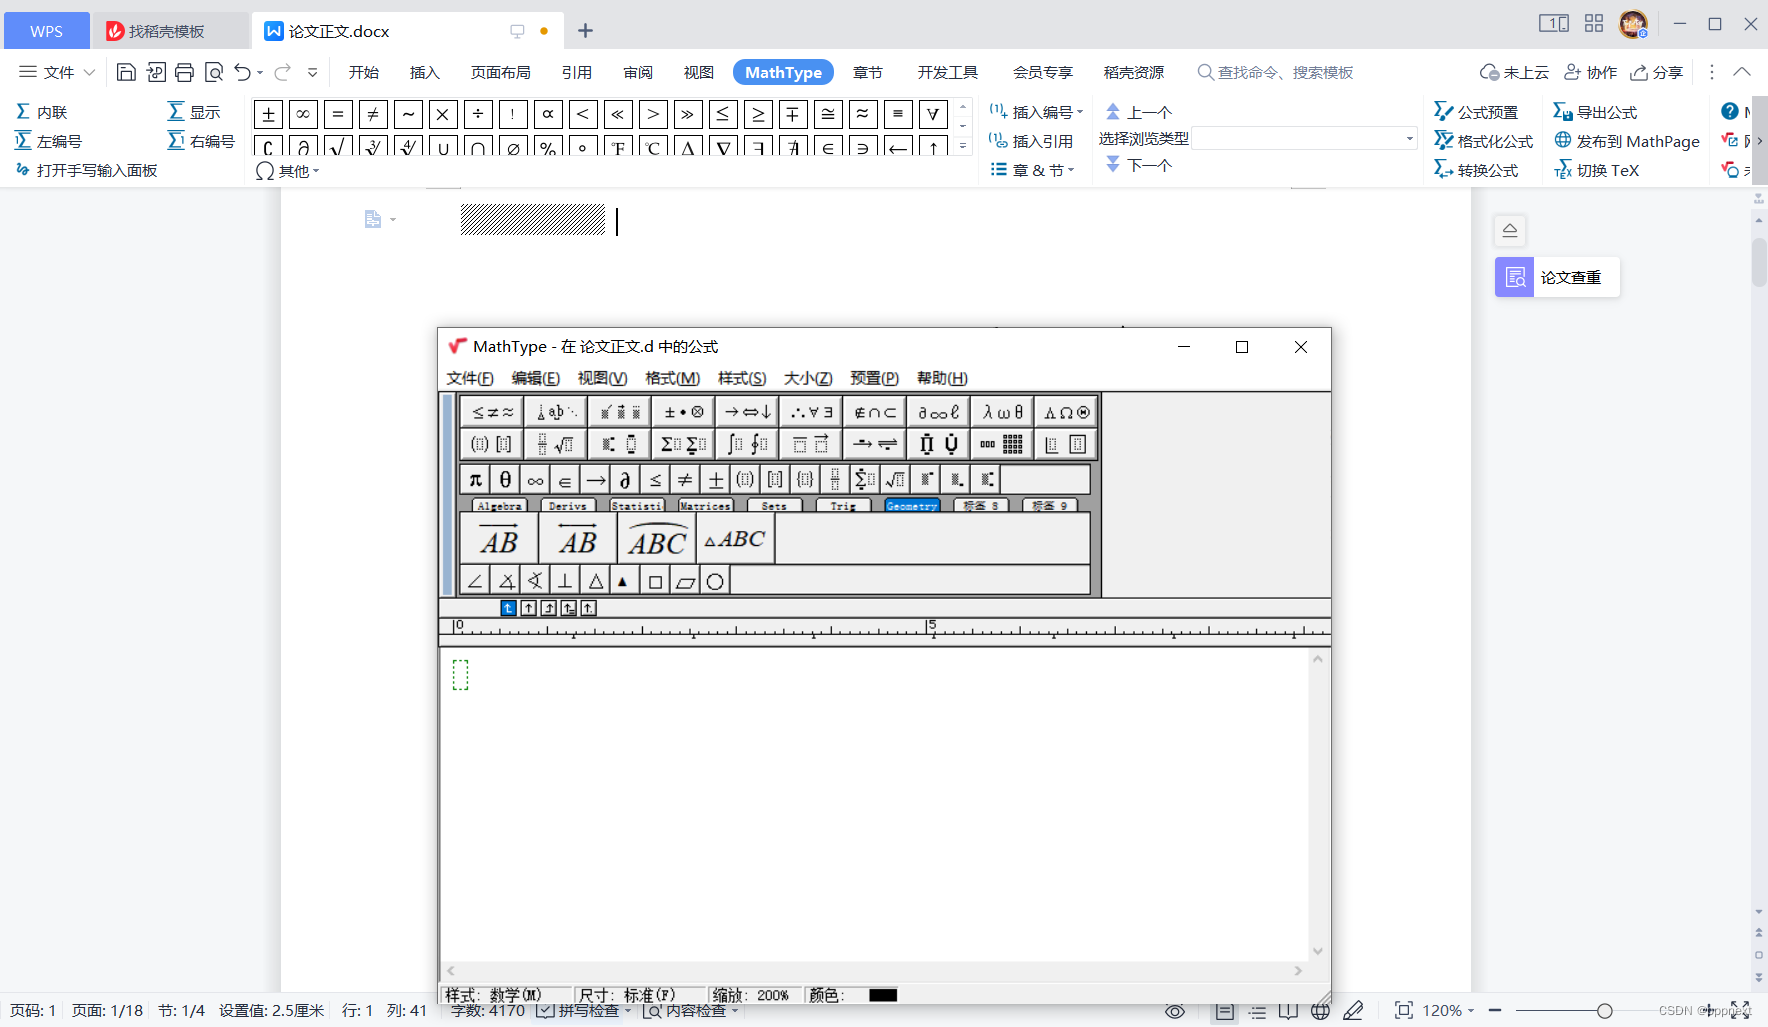
Task: Insert the angle symbol in Geometry bar
Action: (476, 581)
